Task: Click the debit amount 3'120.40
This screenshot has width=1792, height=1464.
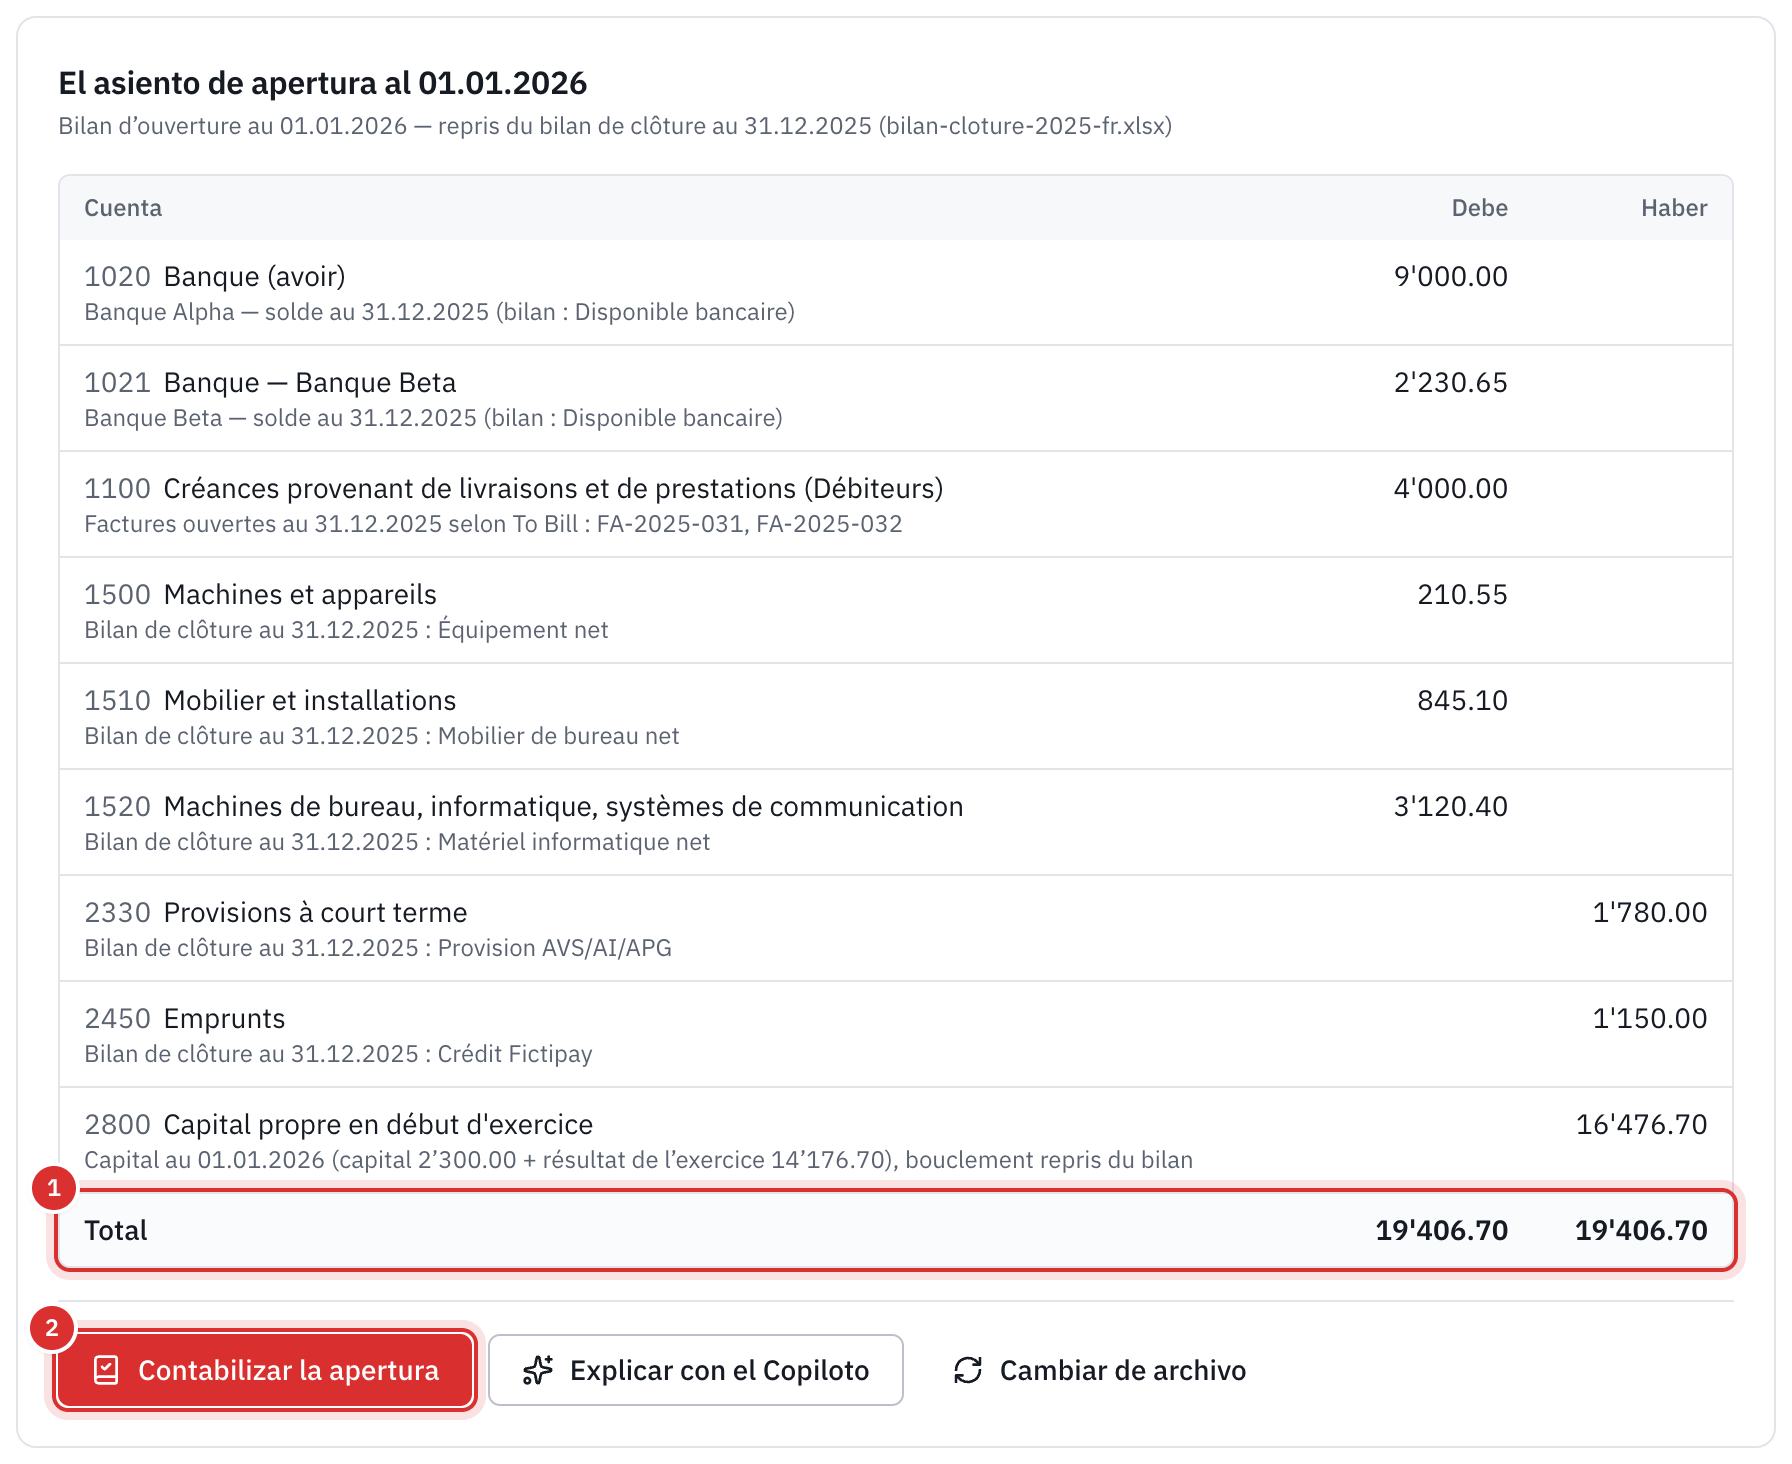Action: [1451, 806]
